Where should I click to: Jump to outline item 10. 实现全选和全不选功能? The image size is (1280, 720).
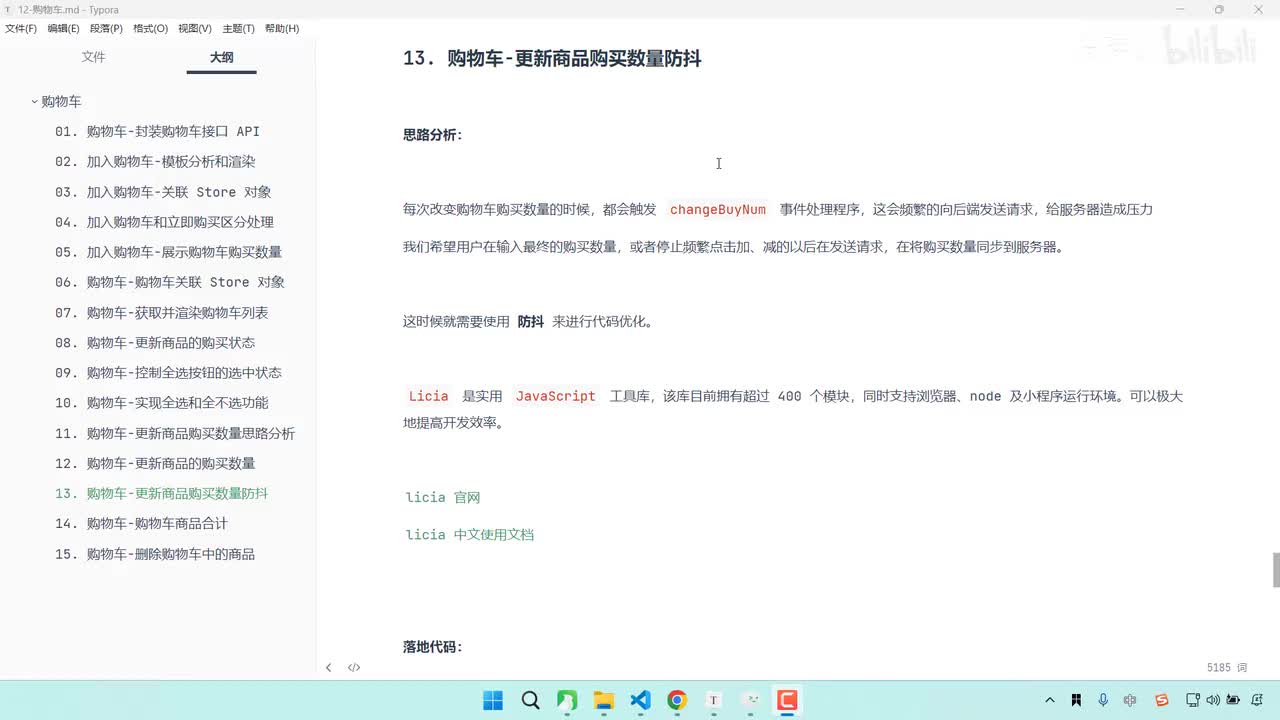161,403
